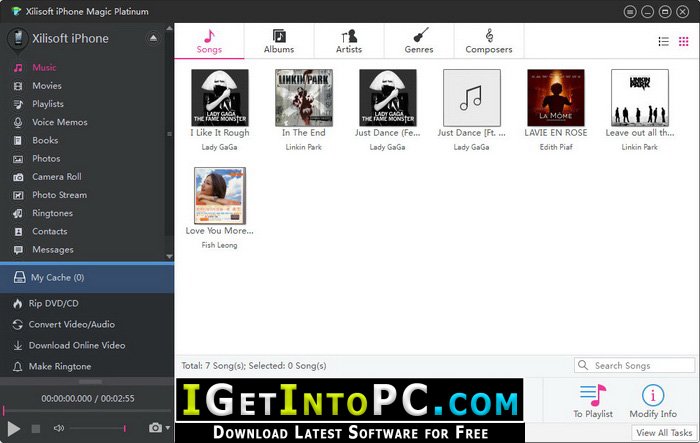This screenshot has width=700, height=443.
Task: Open the Messages speech bubble icon
Action: click(18, 250)
